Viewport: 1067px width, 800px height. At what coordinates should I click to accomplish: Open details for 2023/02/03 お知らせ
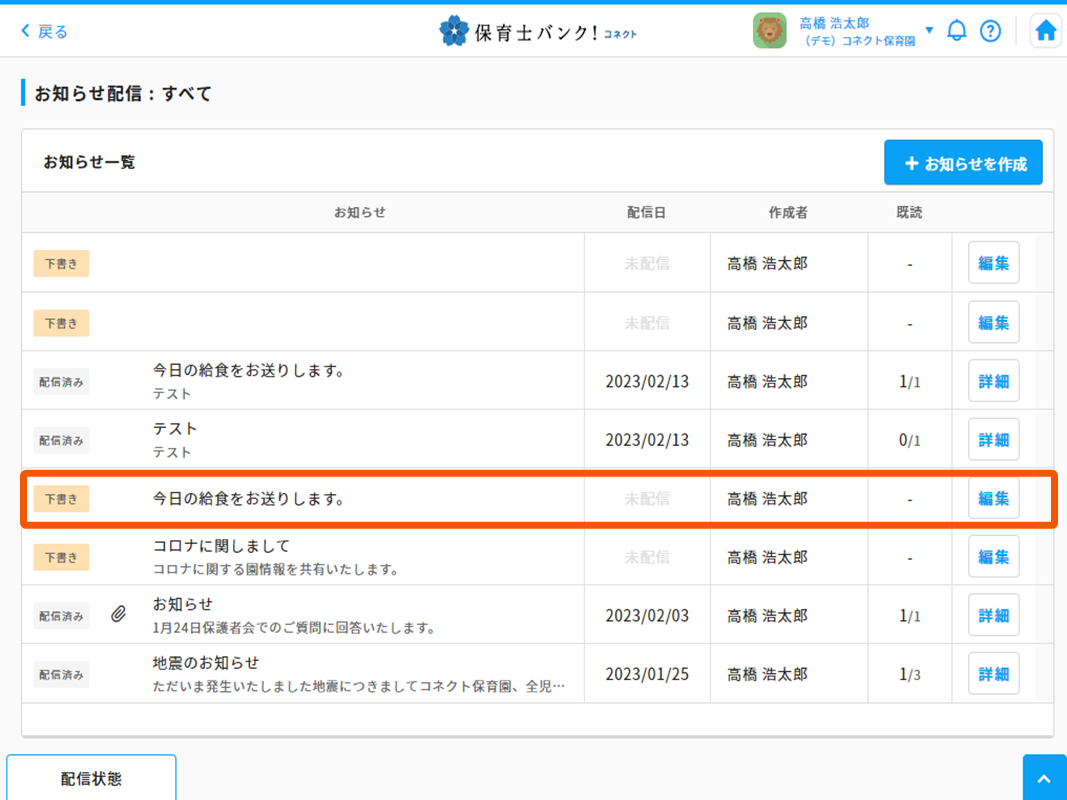point(993,615)
